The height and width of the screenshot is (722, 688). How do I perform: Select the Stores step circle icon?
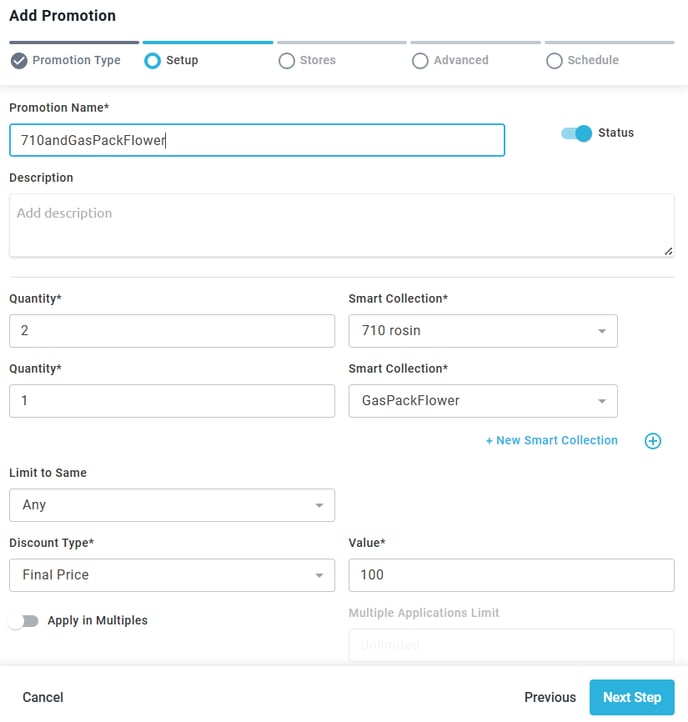coord(286,60)
